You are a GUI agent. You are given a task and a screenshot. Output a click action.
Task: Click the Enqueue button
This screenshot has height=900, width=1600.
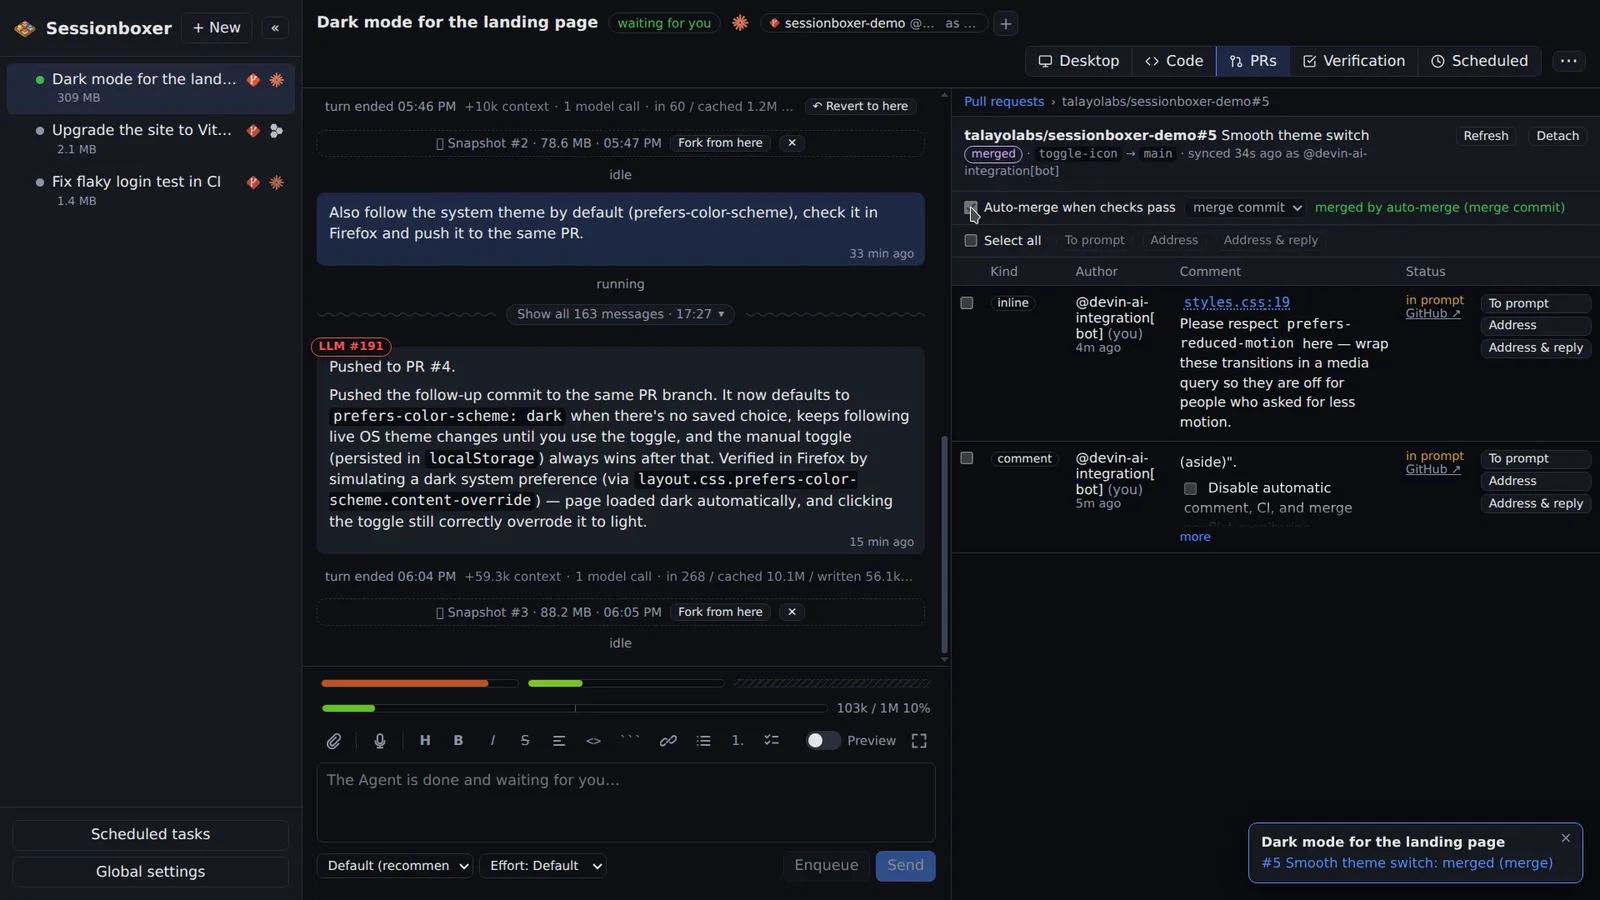827,866
